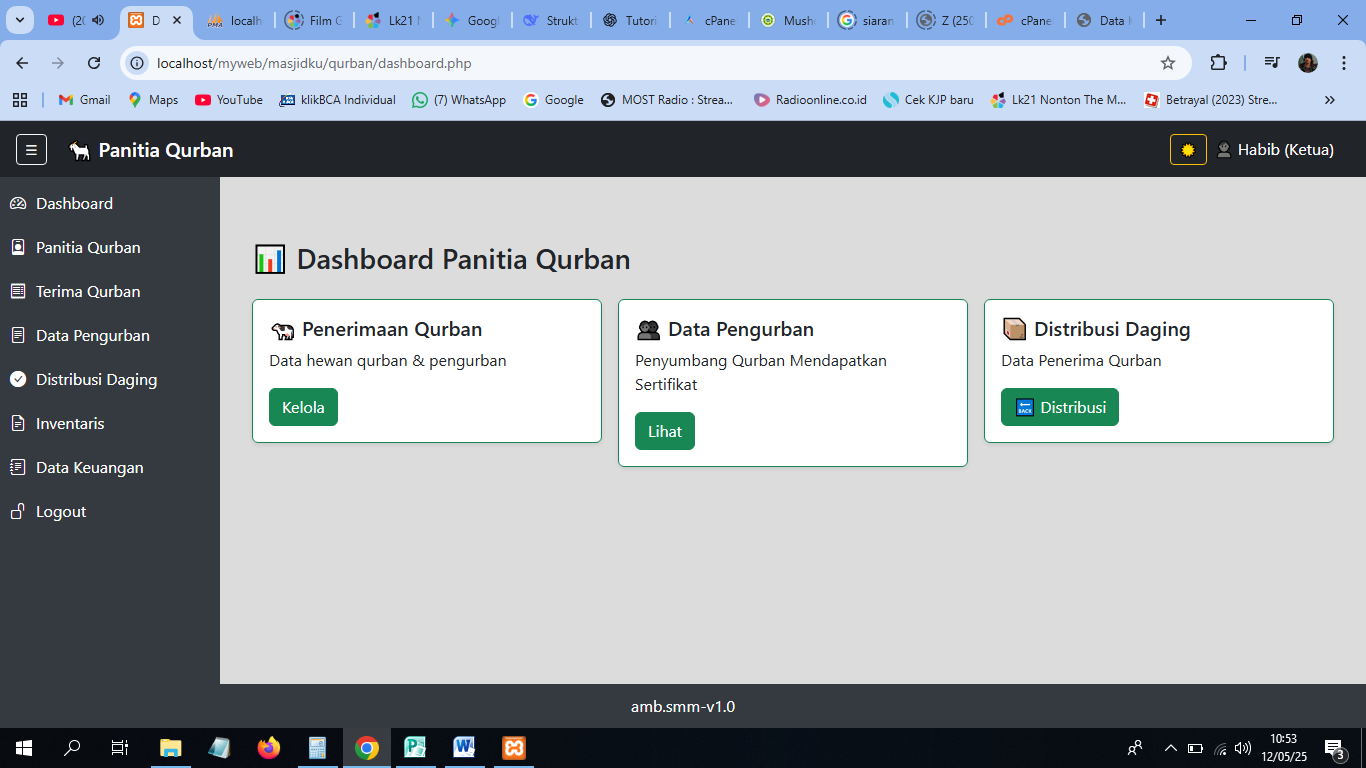
Task: Click the Distribusi button
Action: click(1060, 406)
